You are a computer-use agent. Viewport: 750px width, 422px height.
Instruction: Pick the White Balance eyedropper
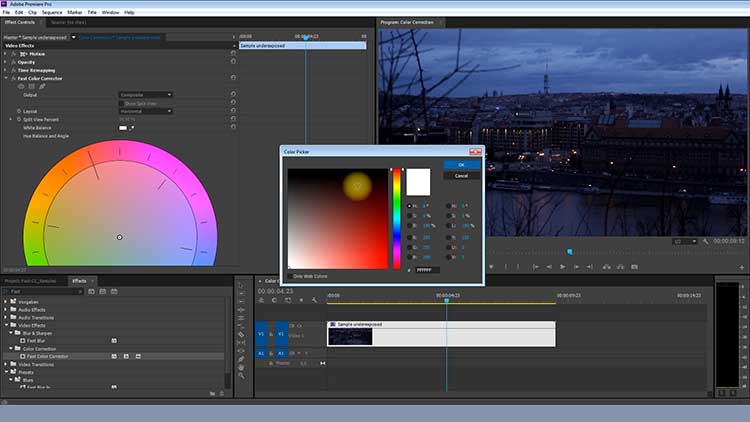pyautogui.click(x=132, y=128)
